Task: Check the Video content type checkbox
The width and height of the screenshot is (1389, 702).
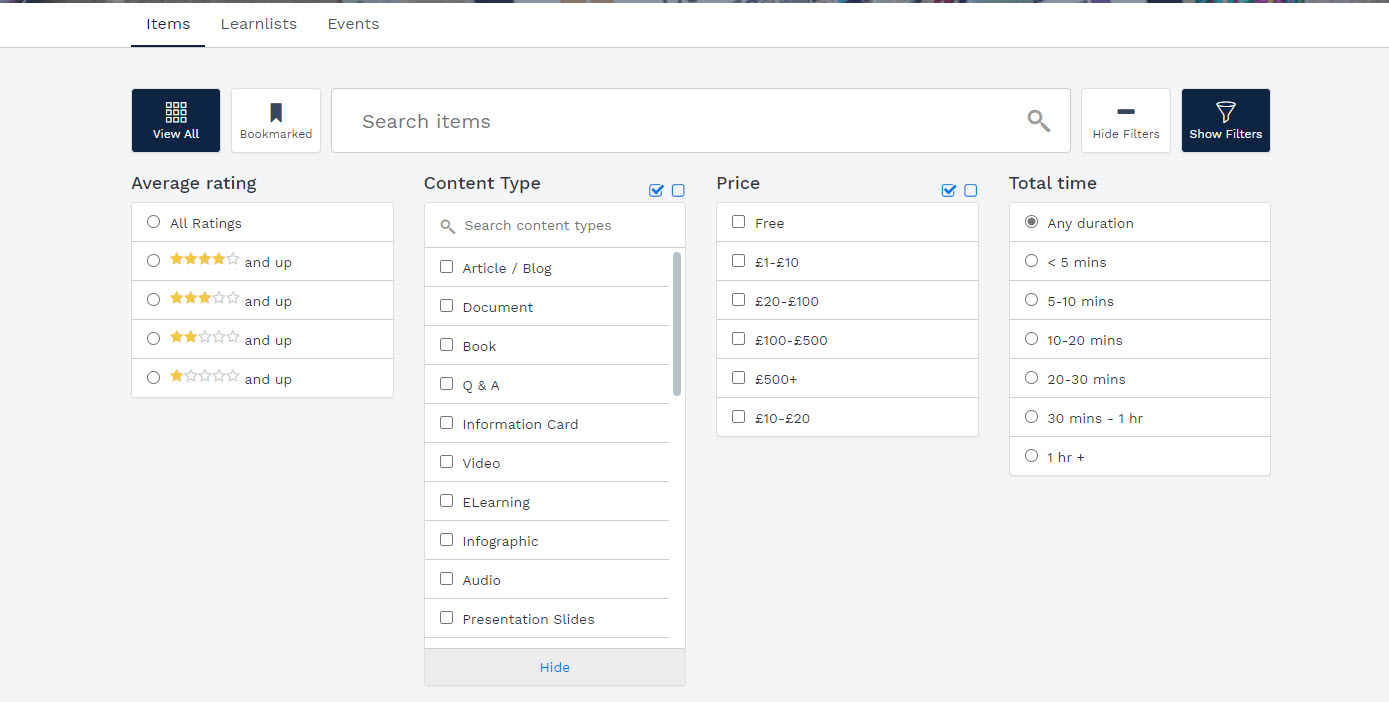Action: [x=447, y=462]
